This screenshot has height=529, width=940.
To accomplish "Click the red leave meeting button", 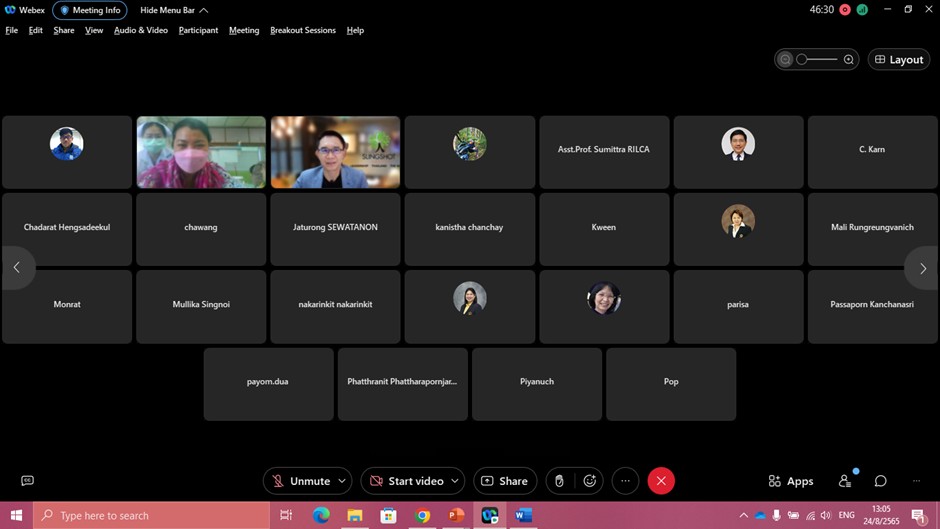I will point(660,481).
